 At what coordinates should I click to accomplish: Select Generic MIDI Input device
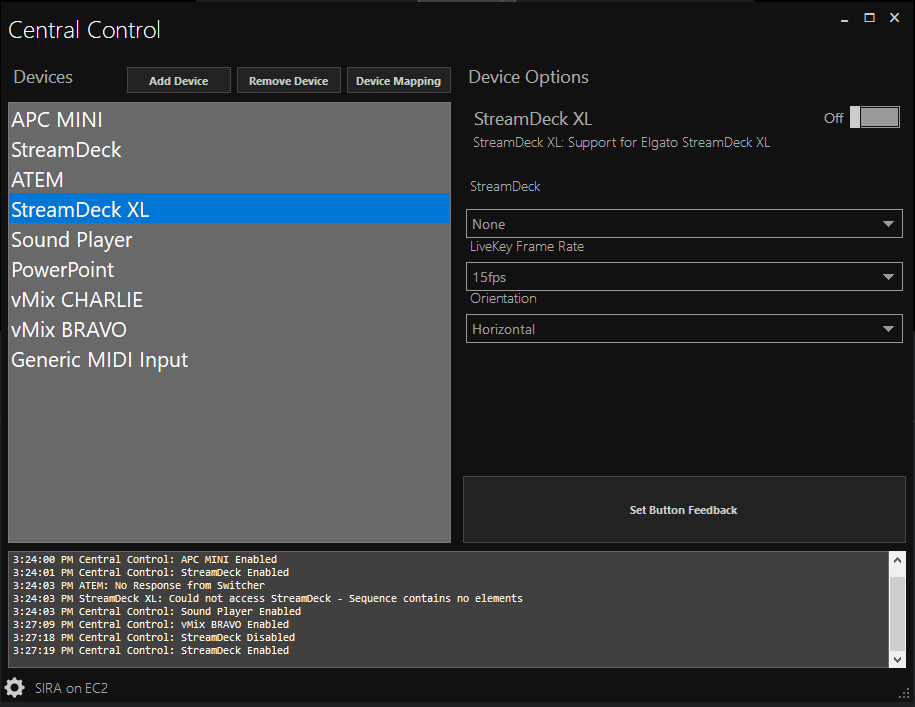[230, 360]
